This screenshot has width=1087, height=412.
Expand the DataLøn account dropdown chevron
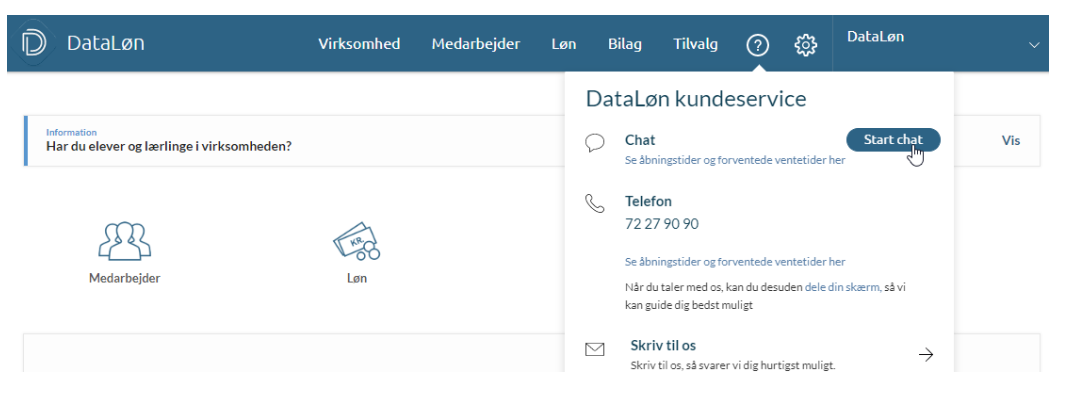point(1034,45)
